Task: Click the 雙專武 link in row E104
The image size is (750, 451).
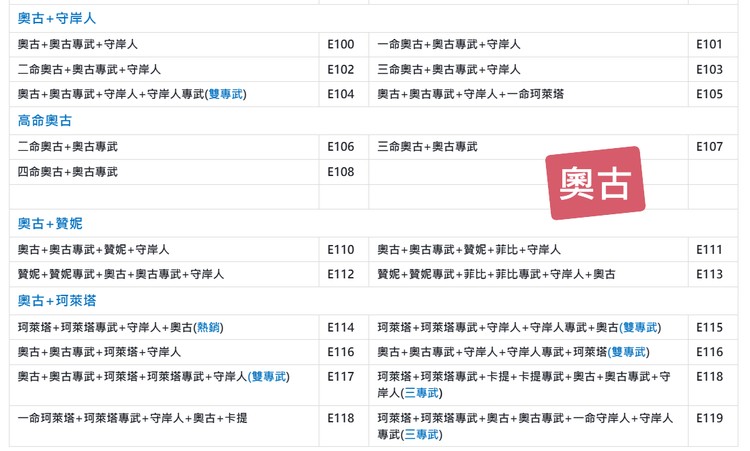Action: (226, 94)
